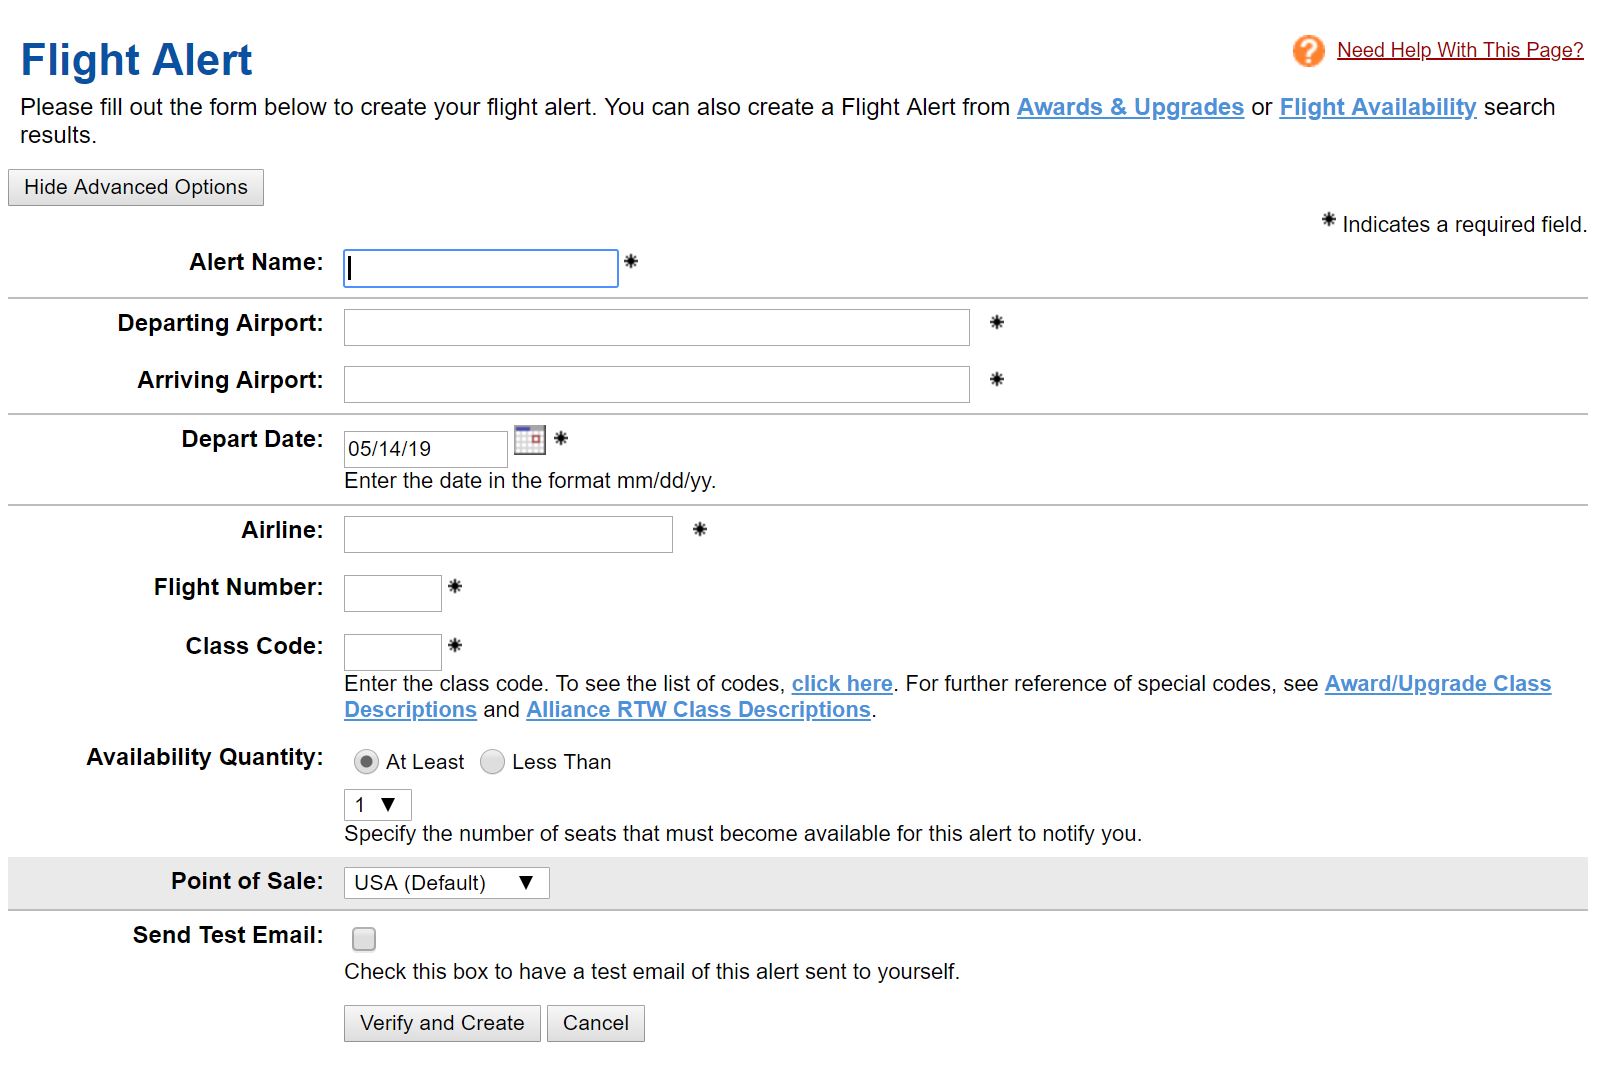Open the Awards & Upgrades link

pos(1130,107)
